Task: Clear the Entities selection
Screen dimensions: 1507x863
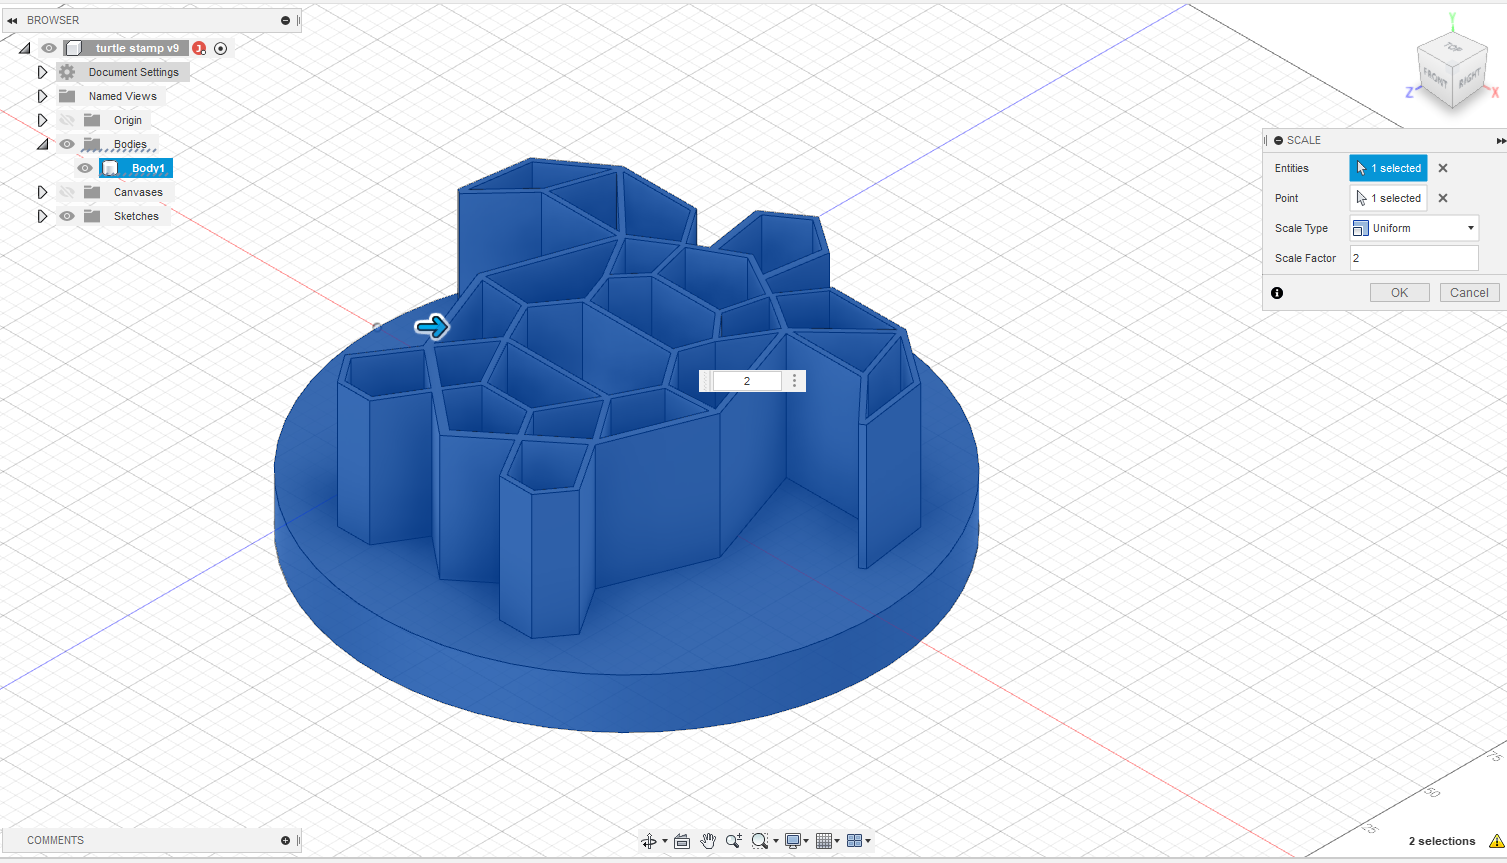Action: click(1443, 168)
